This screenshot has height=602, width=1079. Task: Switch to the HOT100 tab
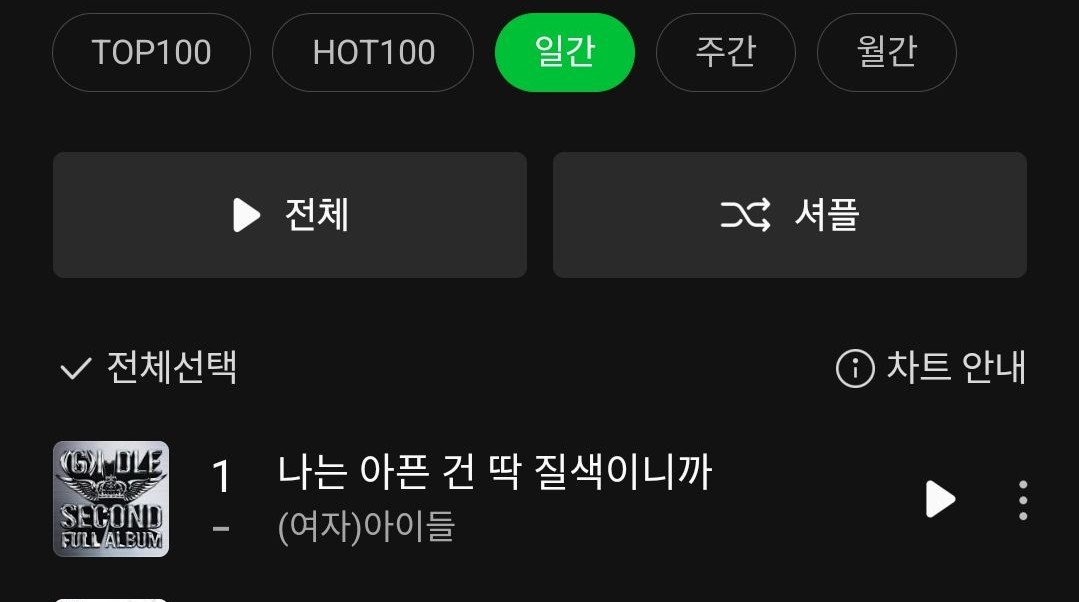tap(373, 52)
